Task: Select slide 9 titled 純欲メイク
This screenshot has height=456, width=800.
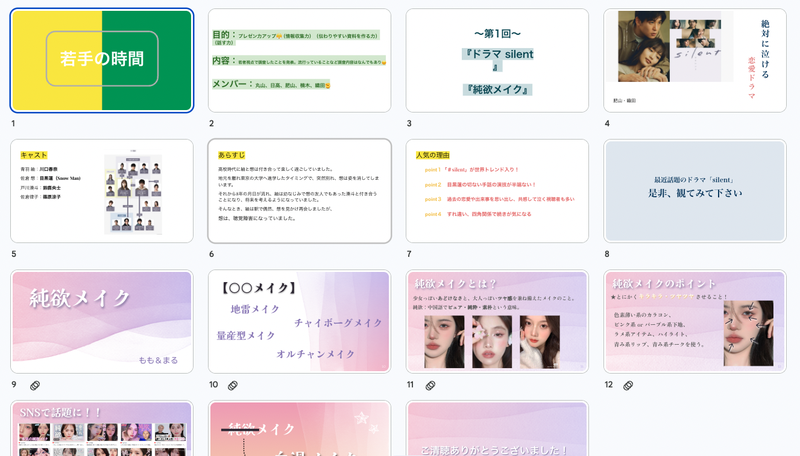Action: 102,322
